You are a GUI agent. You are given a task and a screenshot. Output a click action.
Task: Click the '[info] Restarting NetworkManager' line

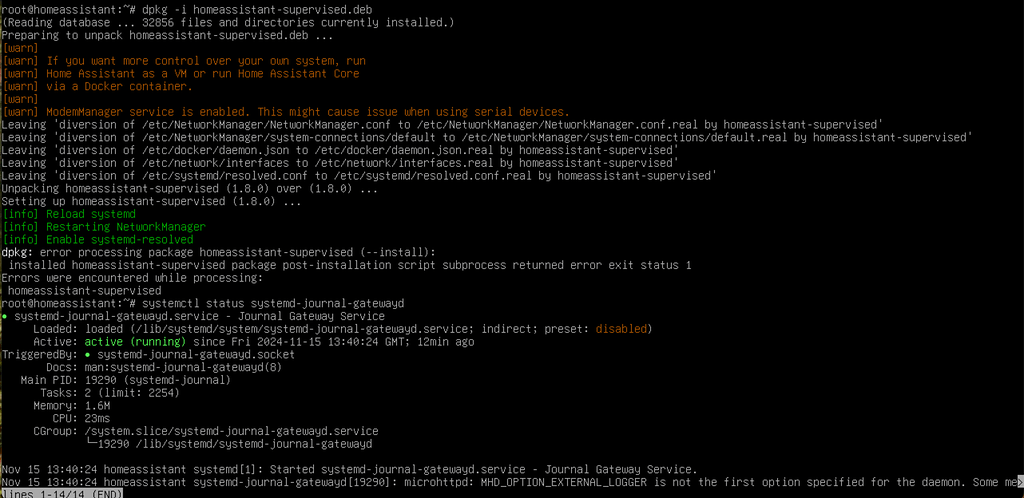[104, 227]
